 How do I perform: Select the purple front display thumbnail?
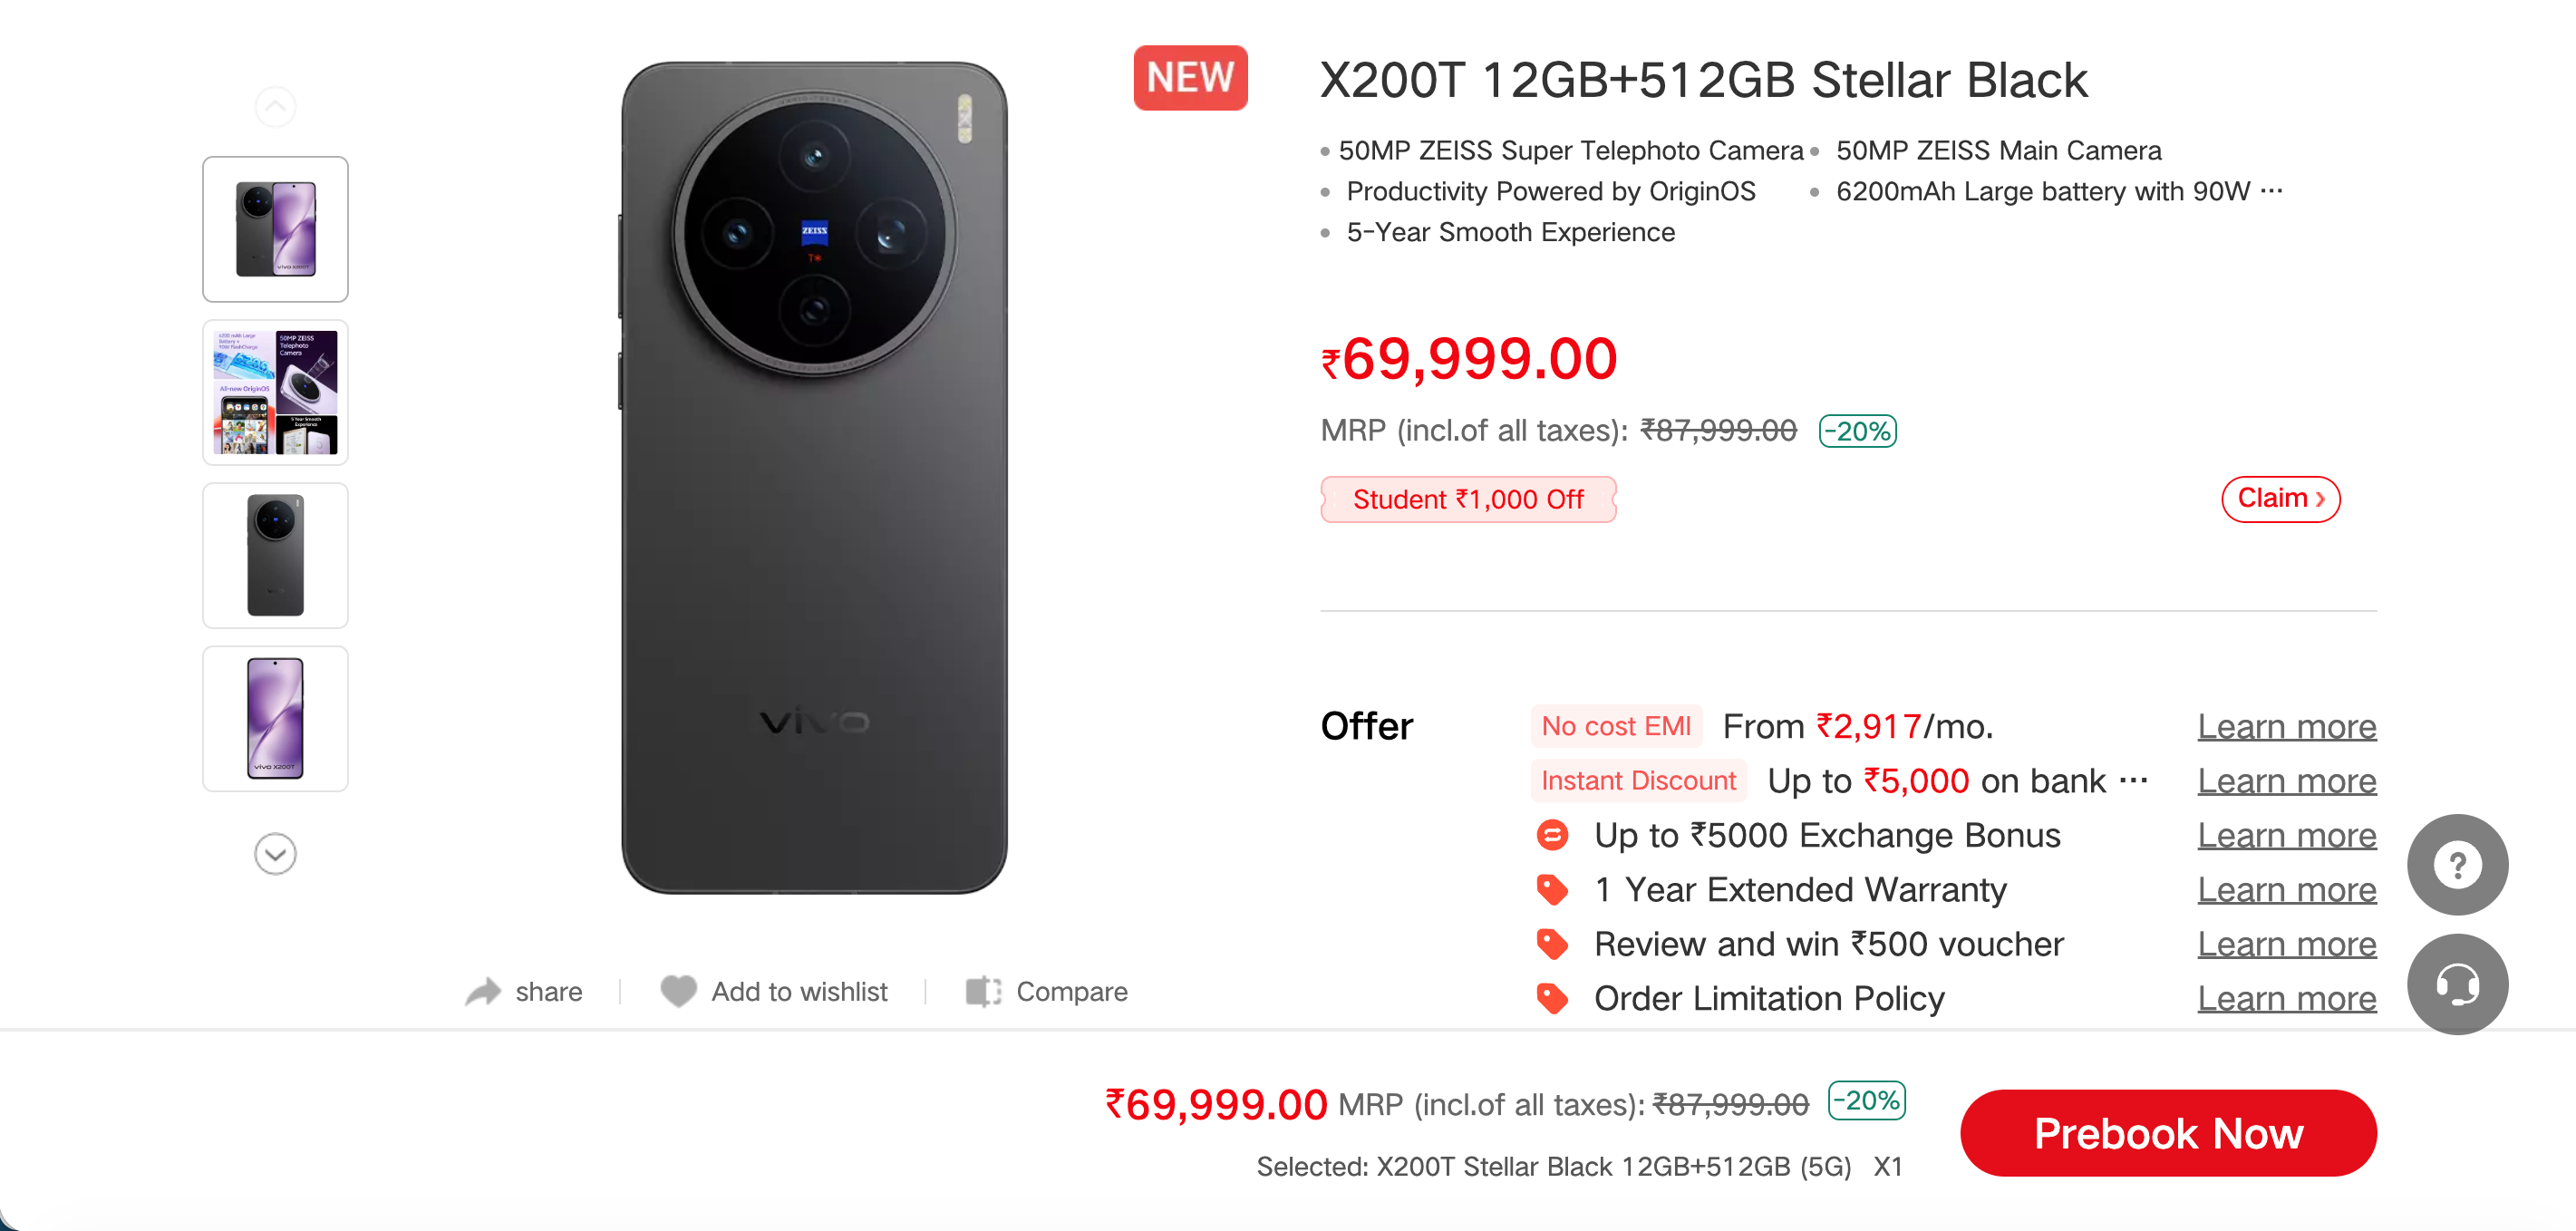275,718
